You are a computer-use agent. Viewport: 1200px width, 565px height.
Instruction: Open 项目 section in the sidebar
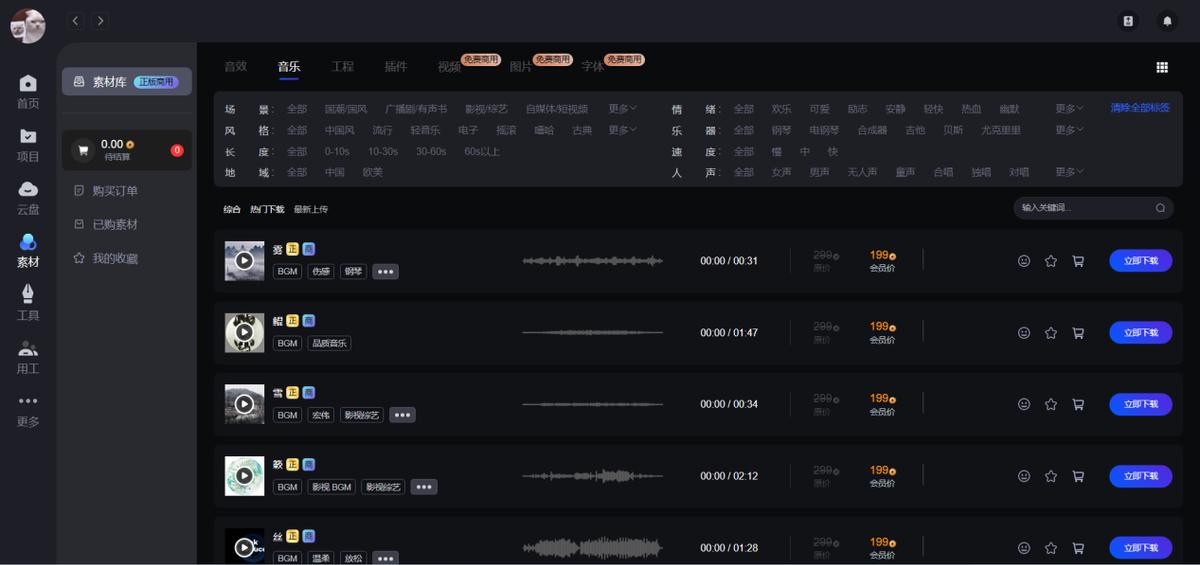(28, 145)
